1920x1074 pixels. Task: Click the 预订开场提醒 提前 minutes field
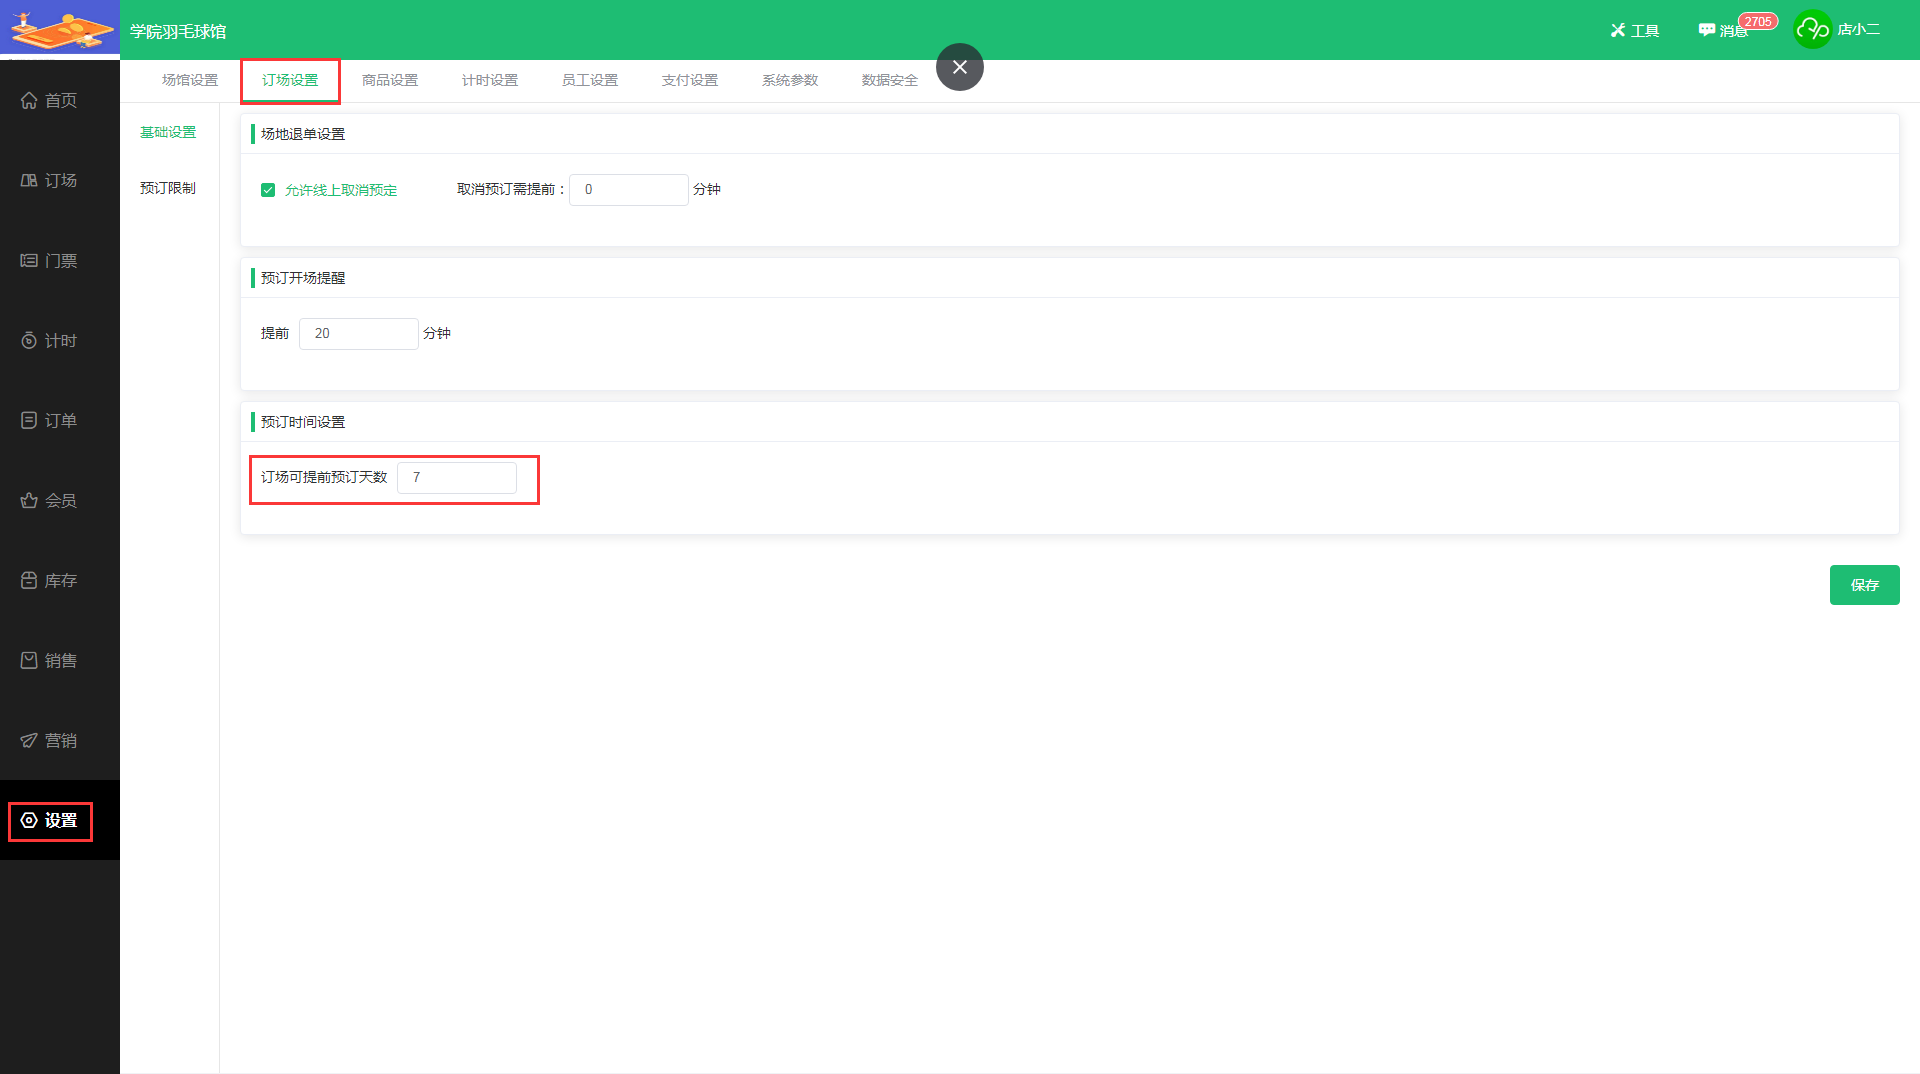click(358, 334)
